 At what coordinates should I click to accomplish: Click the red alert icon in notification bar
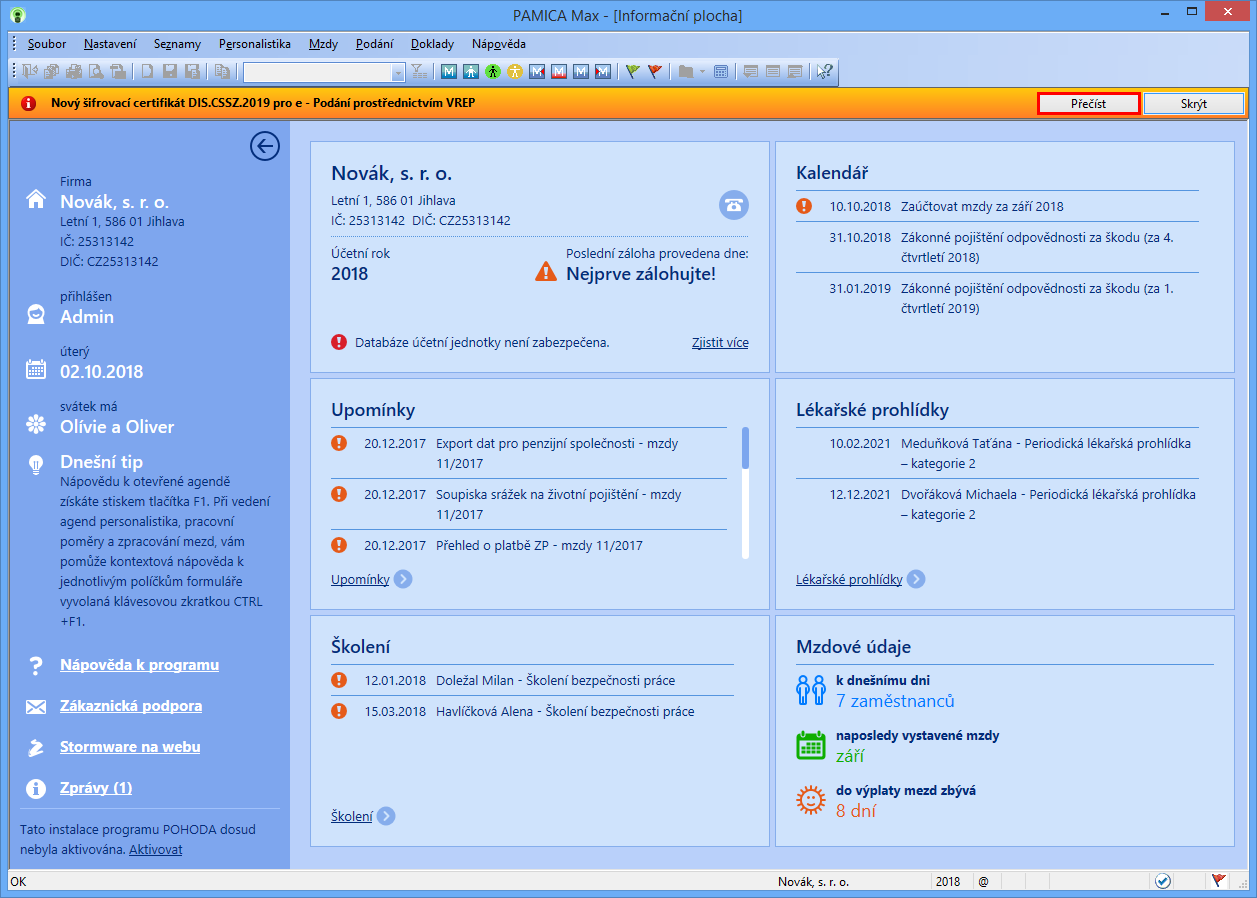[x=29, y=103]
